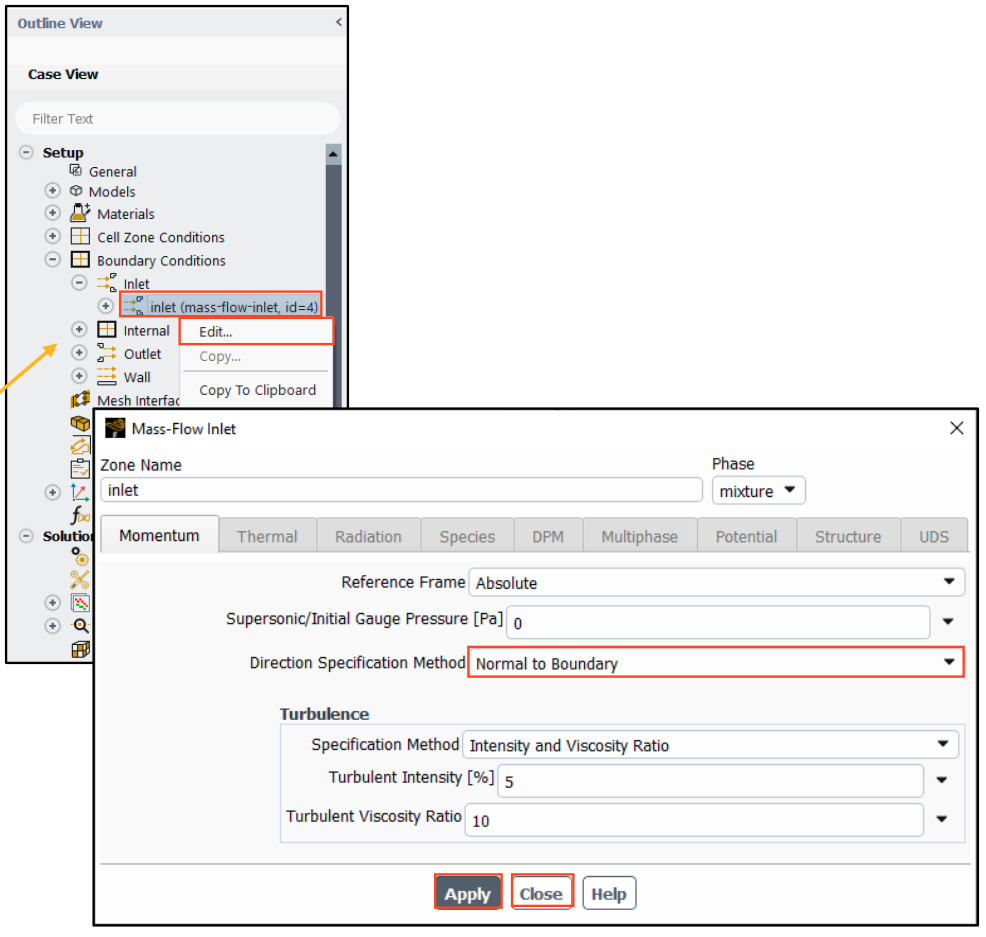Expand the Internal boundary node
The width and height of the screenshot is (986, 937).
[x=79, y=330]
